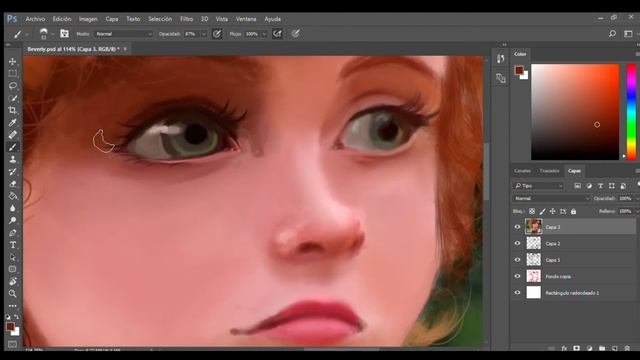Select the Dodge tool
Image resolution: width=640 pixels, height=360 pixels.
pyautogui.click(x=13, y=220)
